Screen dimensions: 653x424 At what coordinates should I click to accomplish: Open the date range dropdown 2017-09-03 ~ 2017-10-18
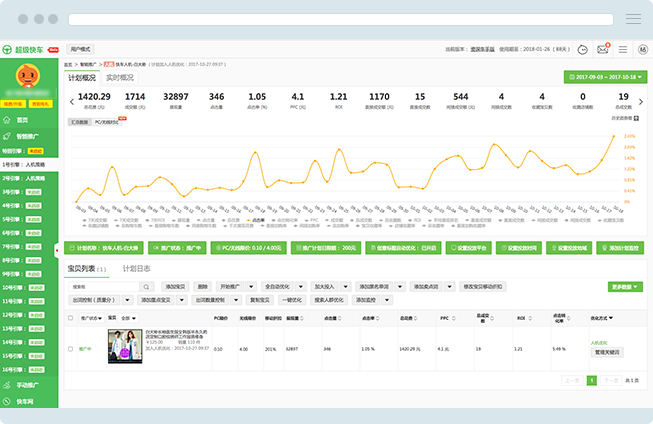[x=604, y=77]
